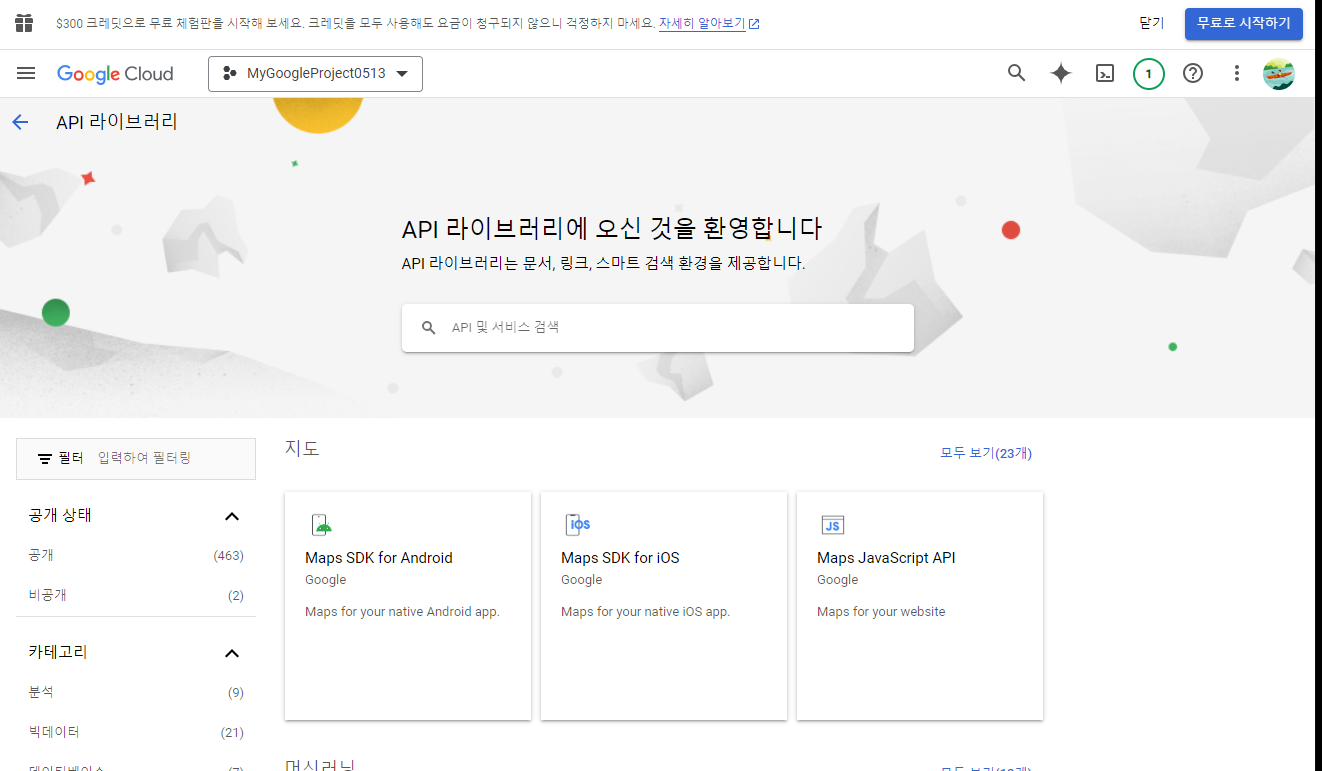Image resolution: width=1322 pixels, height=771 pixels.
Task: Click external link icon after 자세히 알아보기
Action: click(x=754, y=24)
